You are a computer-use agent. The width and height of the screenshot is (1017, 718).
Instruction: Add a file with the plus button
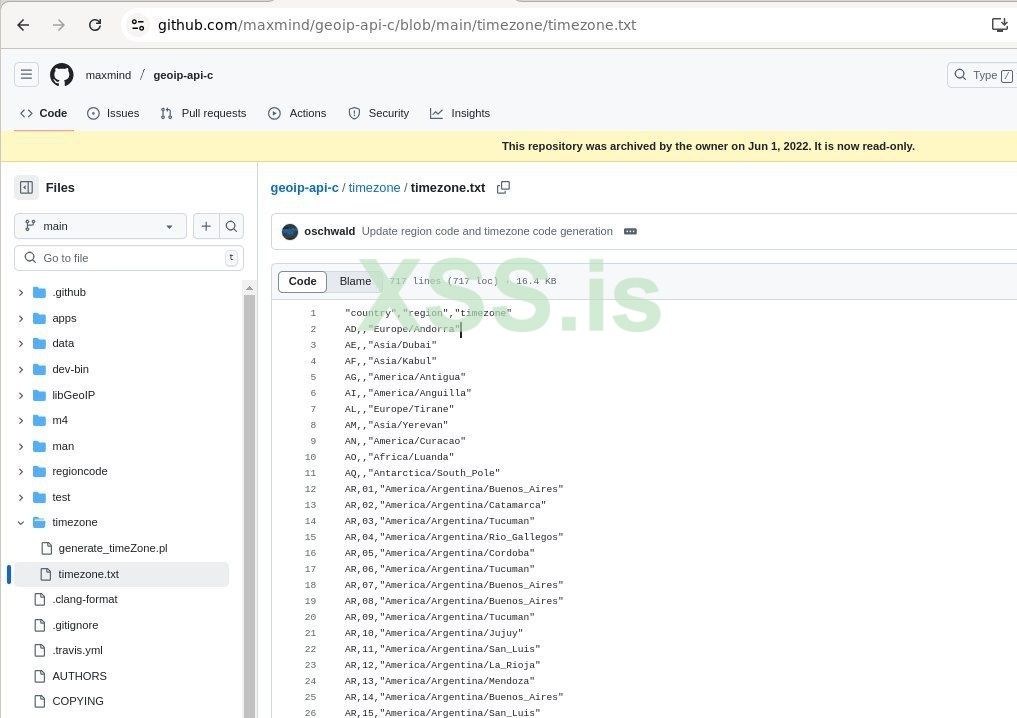[x=206, y=226]
